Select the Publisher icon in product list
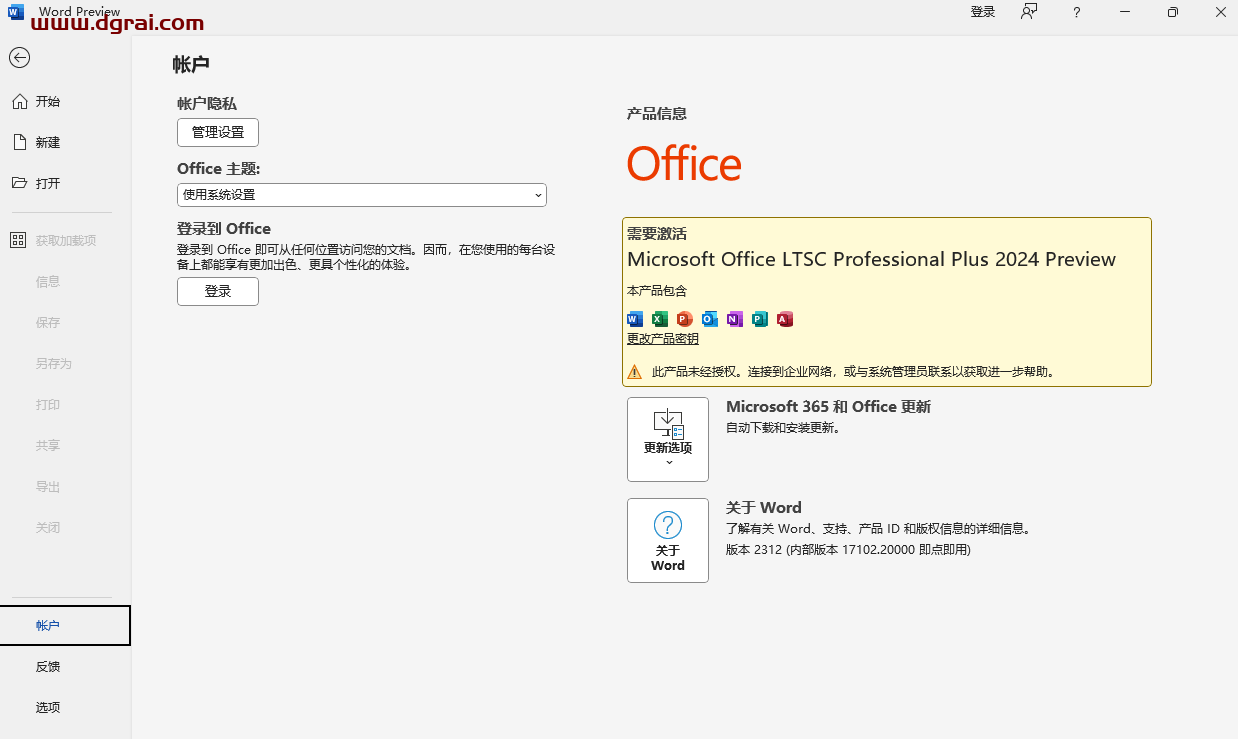The width and height of the screenshot is (1238, 739). pos(759,319)
